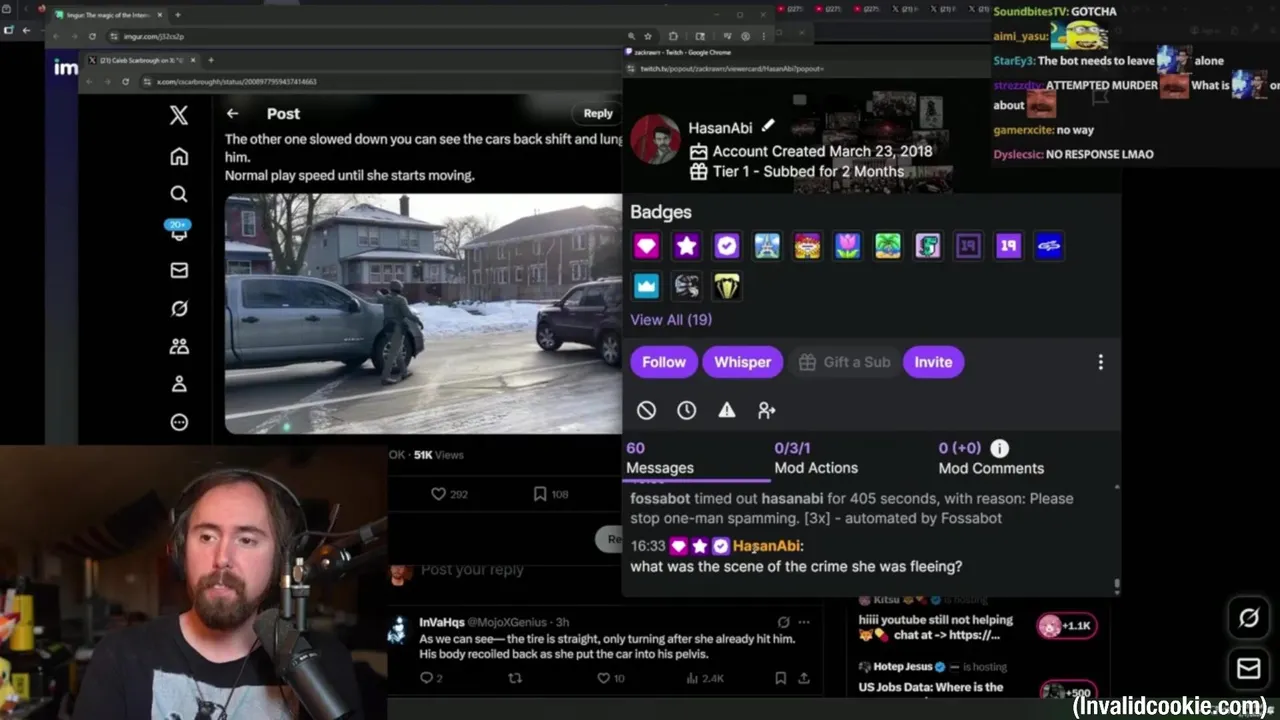Click the X logo in the sidebar
1280x720 pixels.
click(x=179, y=115)
